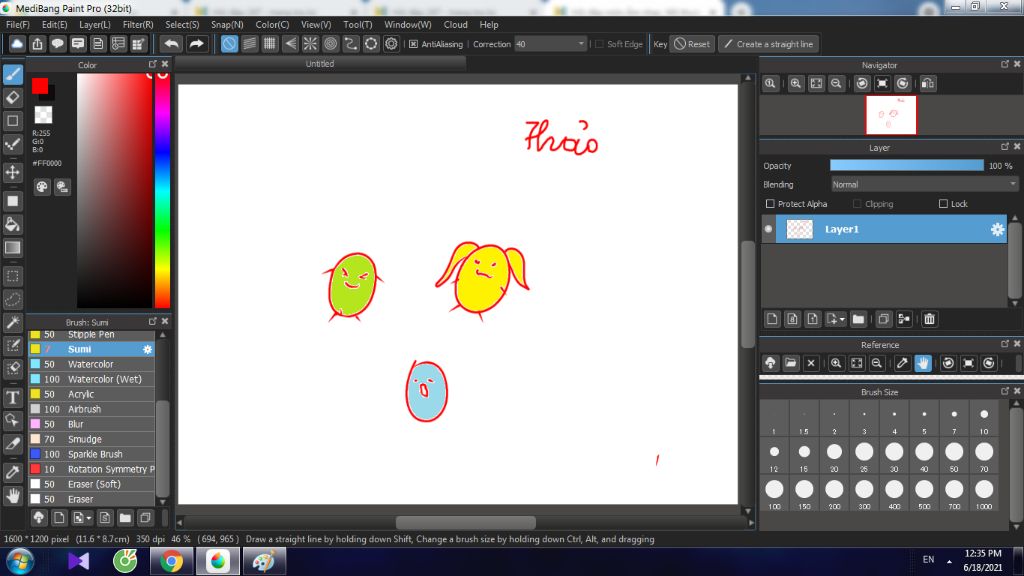Select the Rectangle select tool
The width and height of the screenshot is (1024, 576).
13,276
